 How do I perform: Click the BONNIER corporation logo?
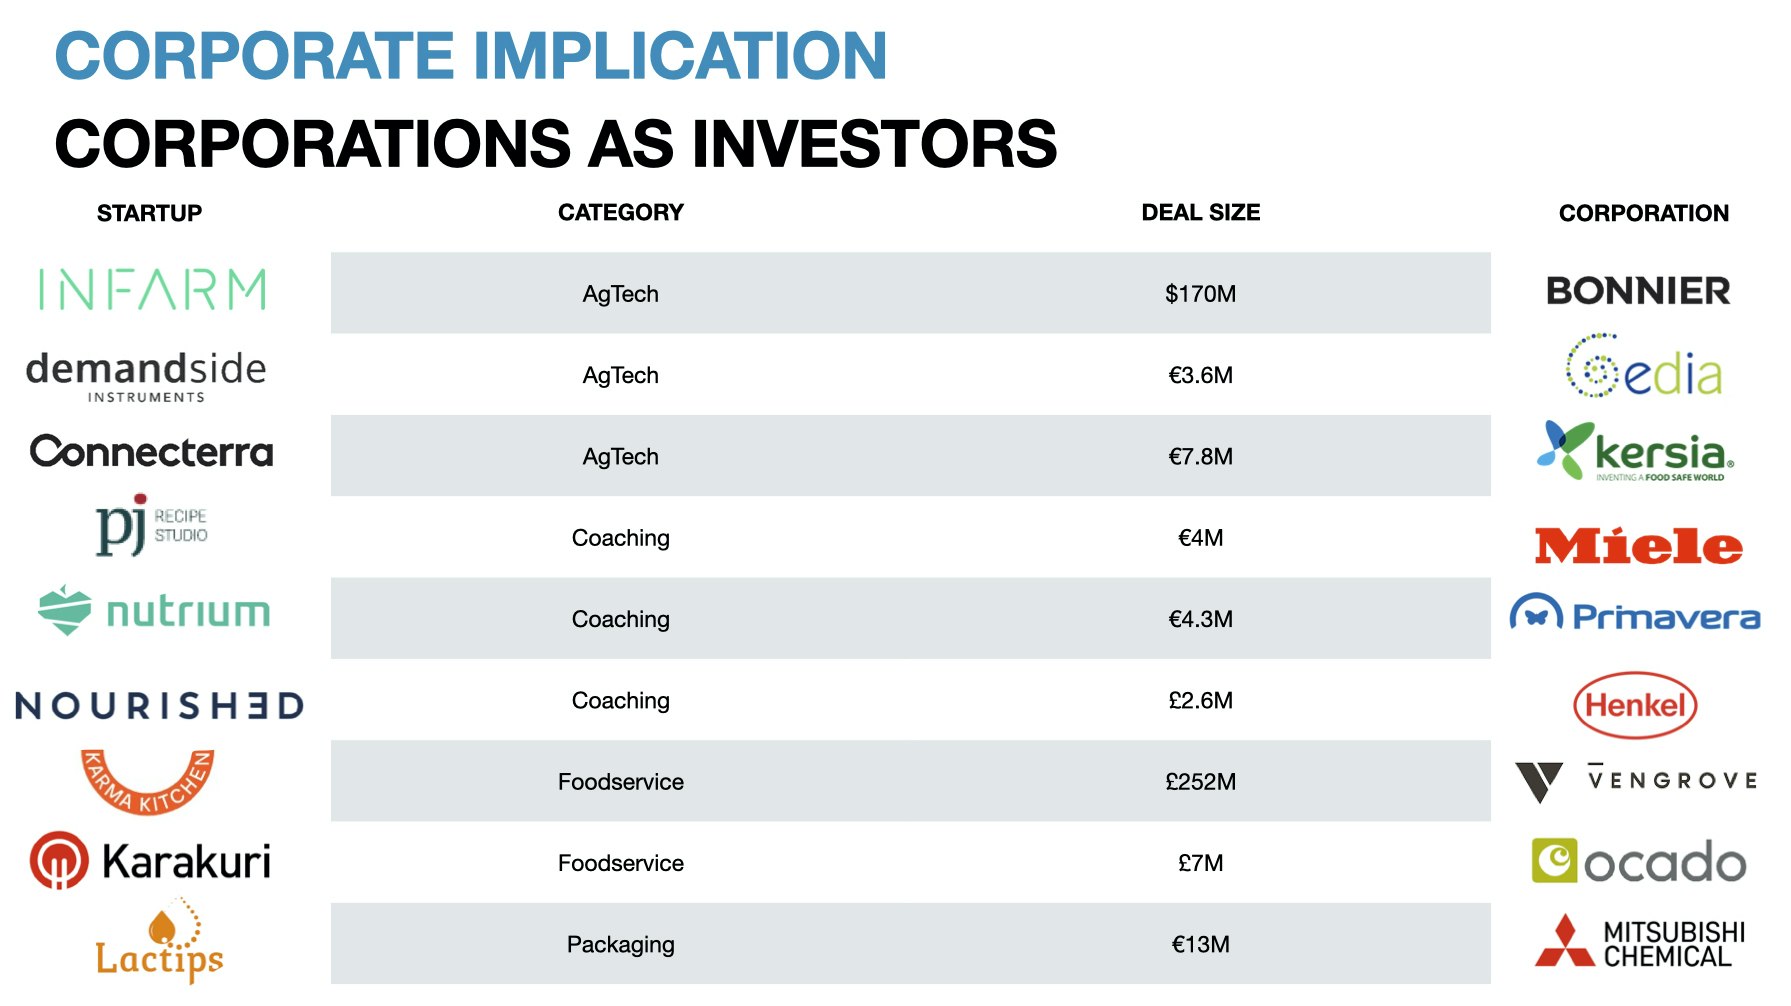pos(1637,291)
